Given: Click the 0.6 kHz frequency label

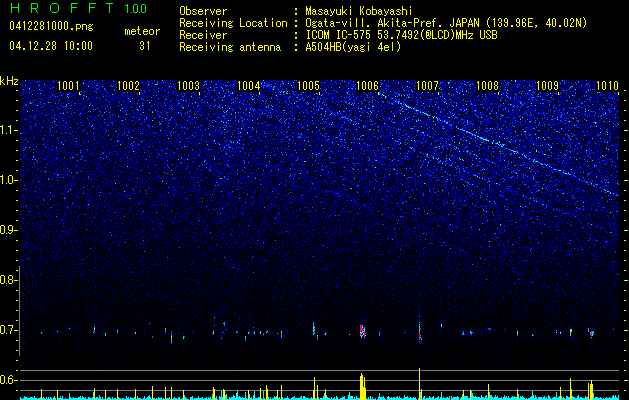Looking at the screenshot, I should [8, 380].
